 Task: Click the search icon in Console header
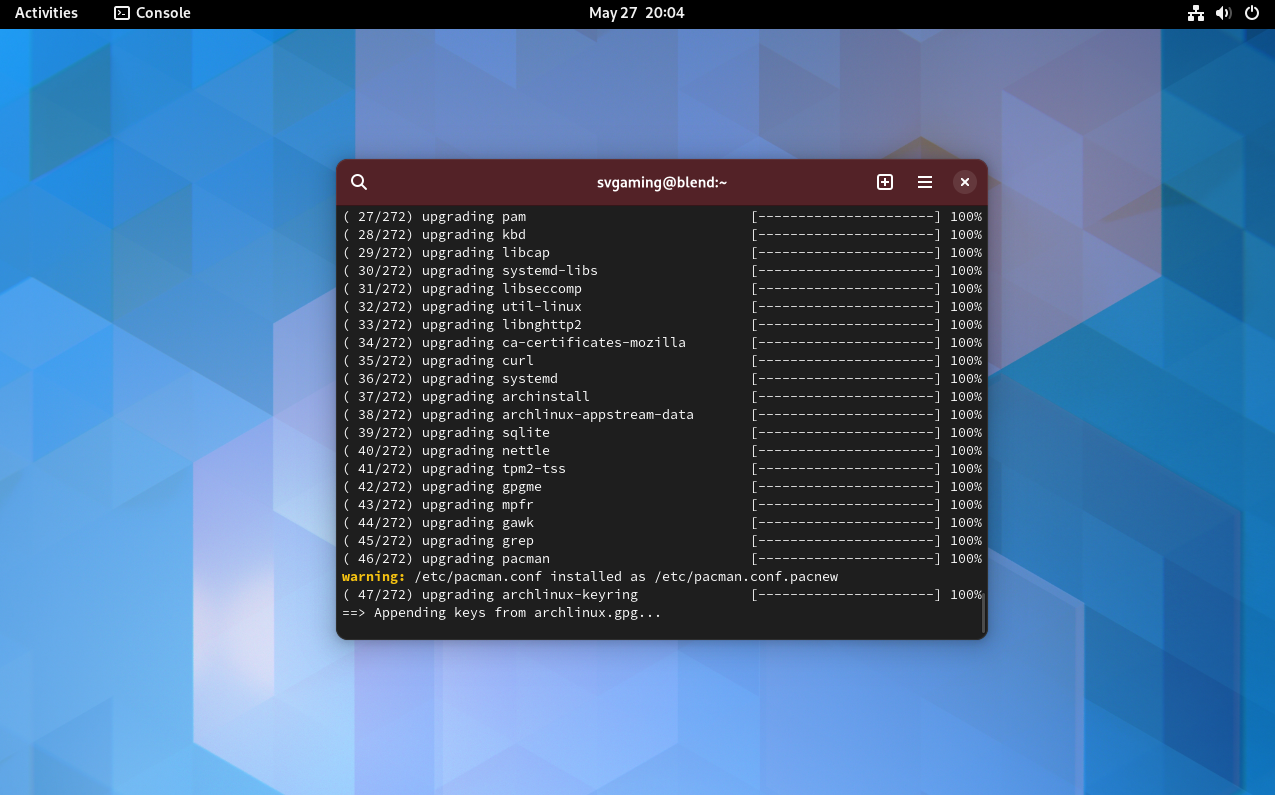click(x=359, y=182)
